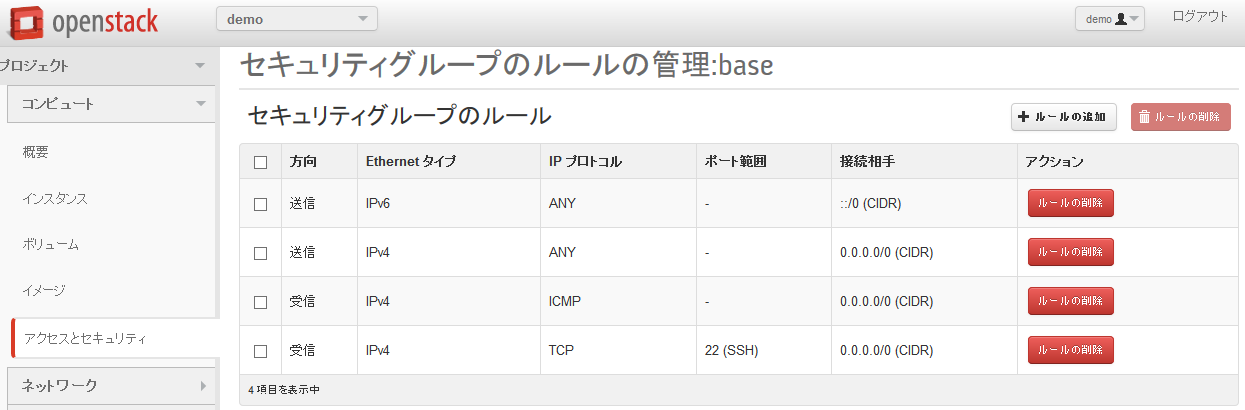This screenshot has height=410, width=1245.
Task: Delete the IPv4 ANY 送信 rule
Action: coord(1070,253)
